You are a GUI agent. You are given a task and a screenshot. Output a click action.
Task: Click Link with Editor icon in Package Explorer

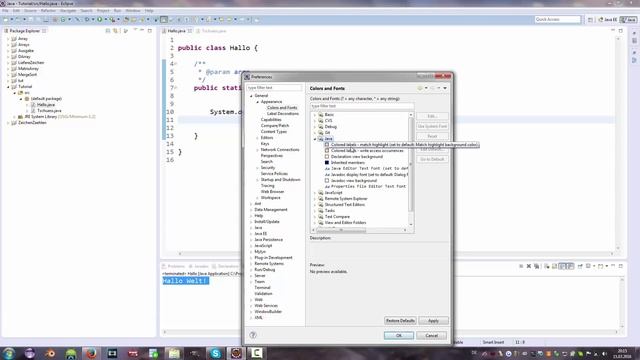click(x=116, y=31)
